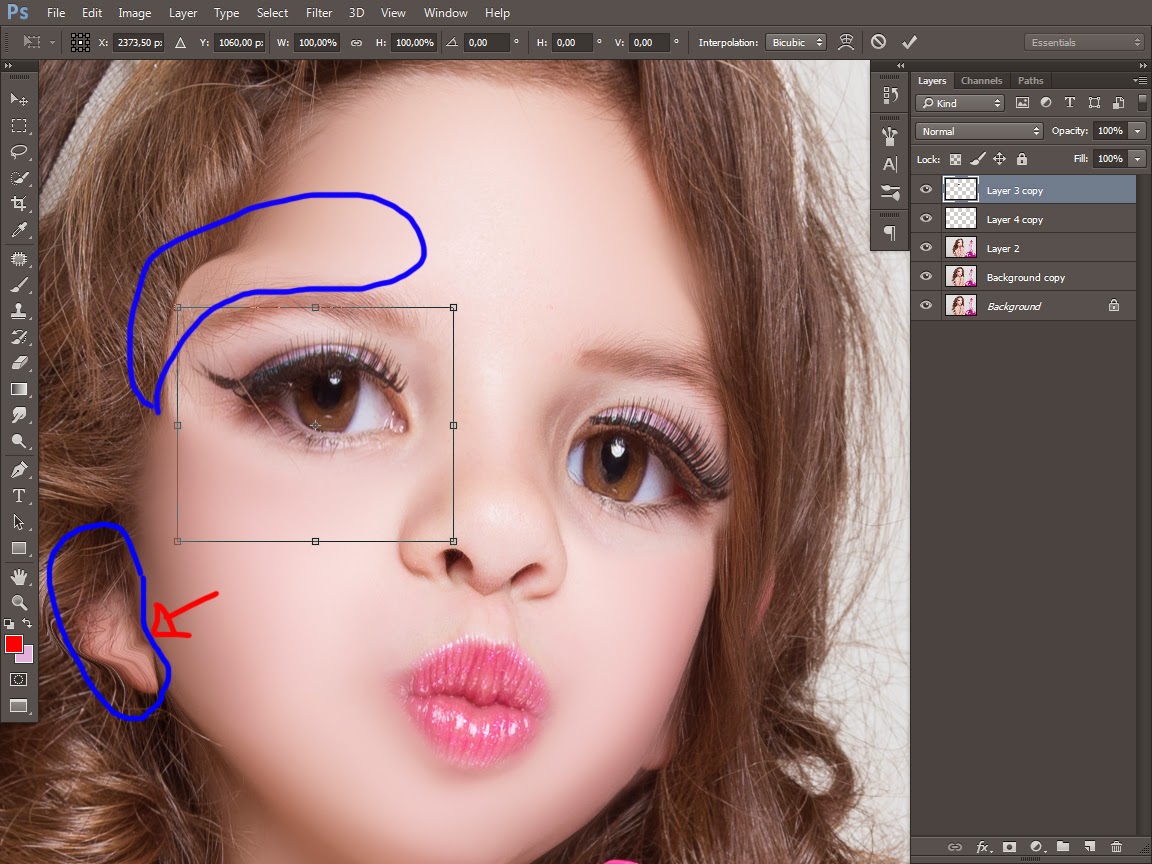Select the Gradient tool
The height and width of the screenshot is (864, 1152).
pos(19,389)
